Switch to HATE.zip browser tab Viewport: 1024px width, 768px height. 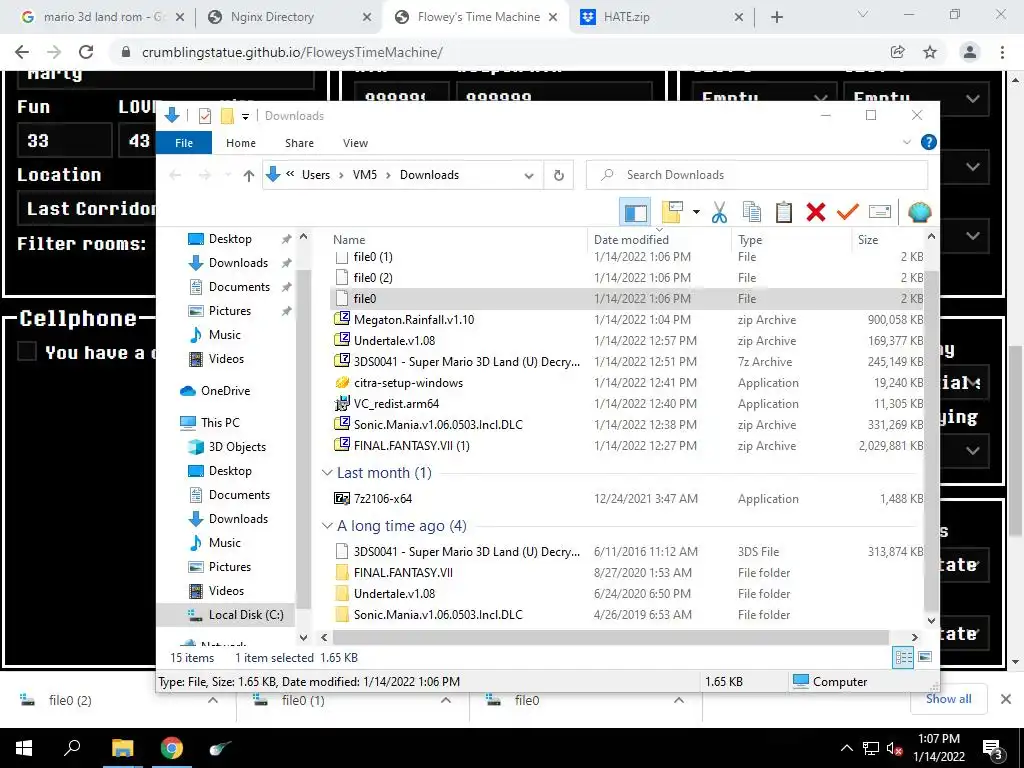[x=662, y=17]
